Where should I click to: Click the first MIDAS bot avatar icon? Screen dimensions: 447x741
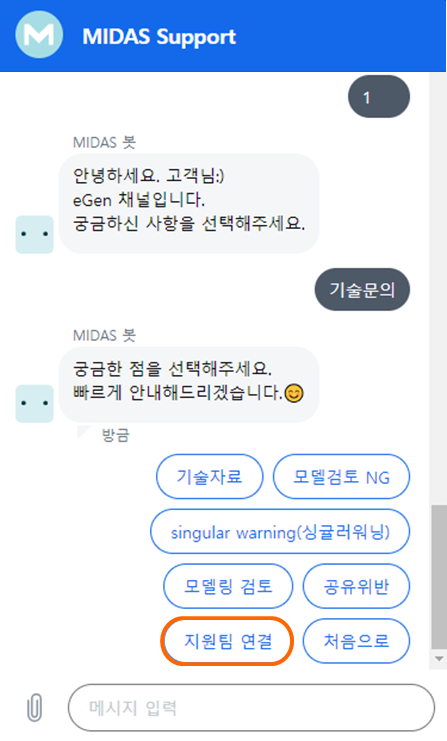pyautogui.click(x=34, y=234)
